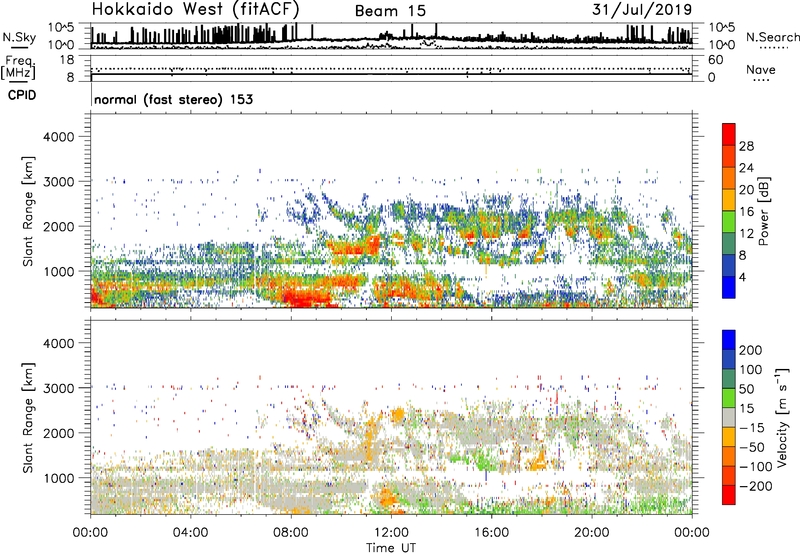Click the '4' power color bar tick label
The height and width of the screenshot is (554, 800).
tap(742, 277)
